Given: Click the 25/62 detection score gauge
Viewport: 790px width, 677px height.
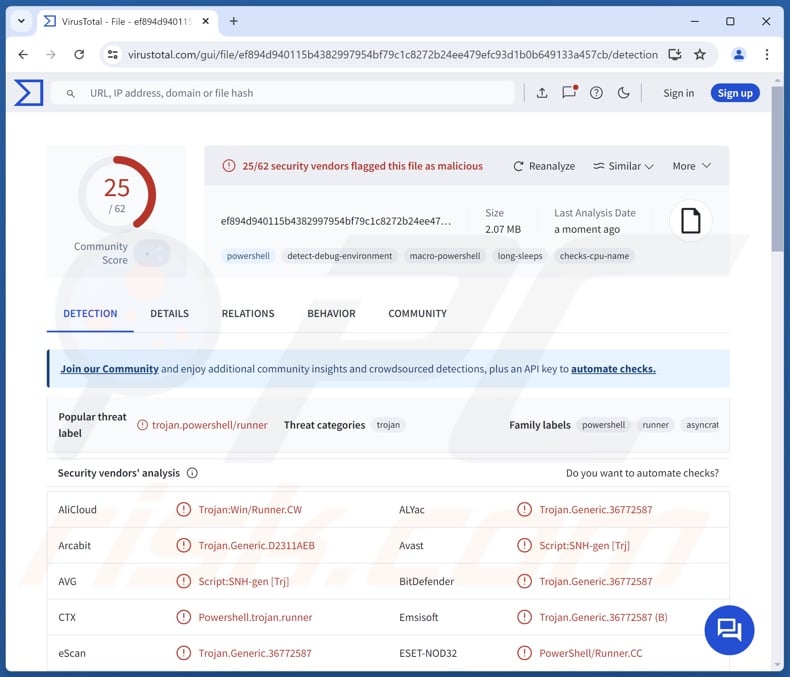Looking at the screenshot, I should [x=117, y=194].
